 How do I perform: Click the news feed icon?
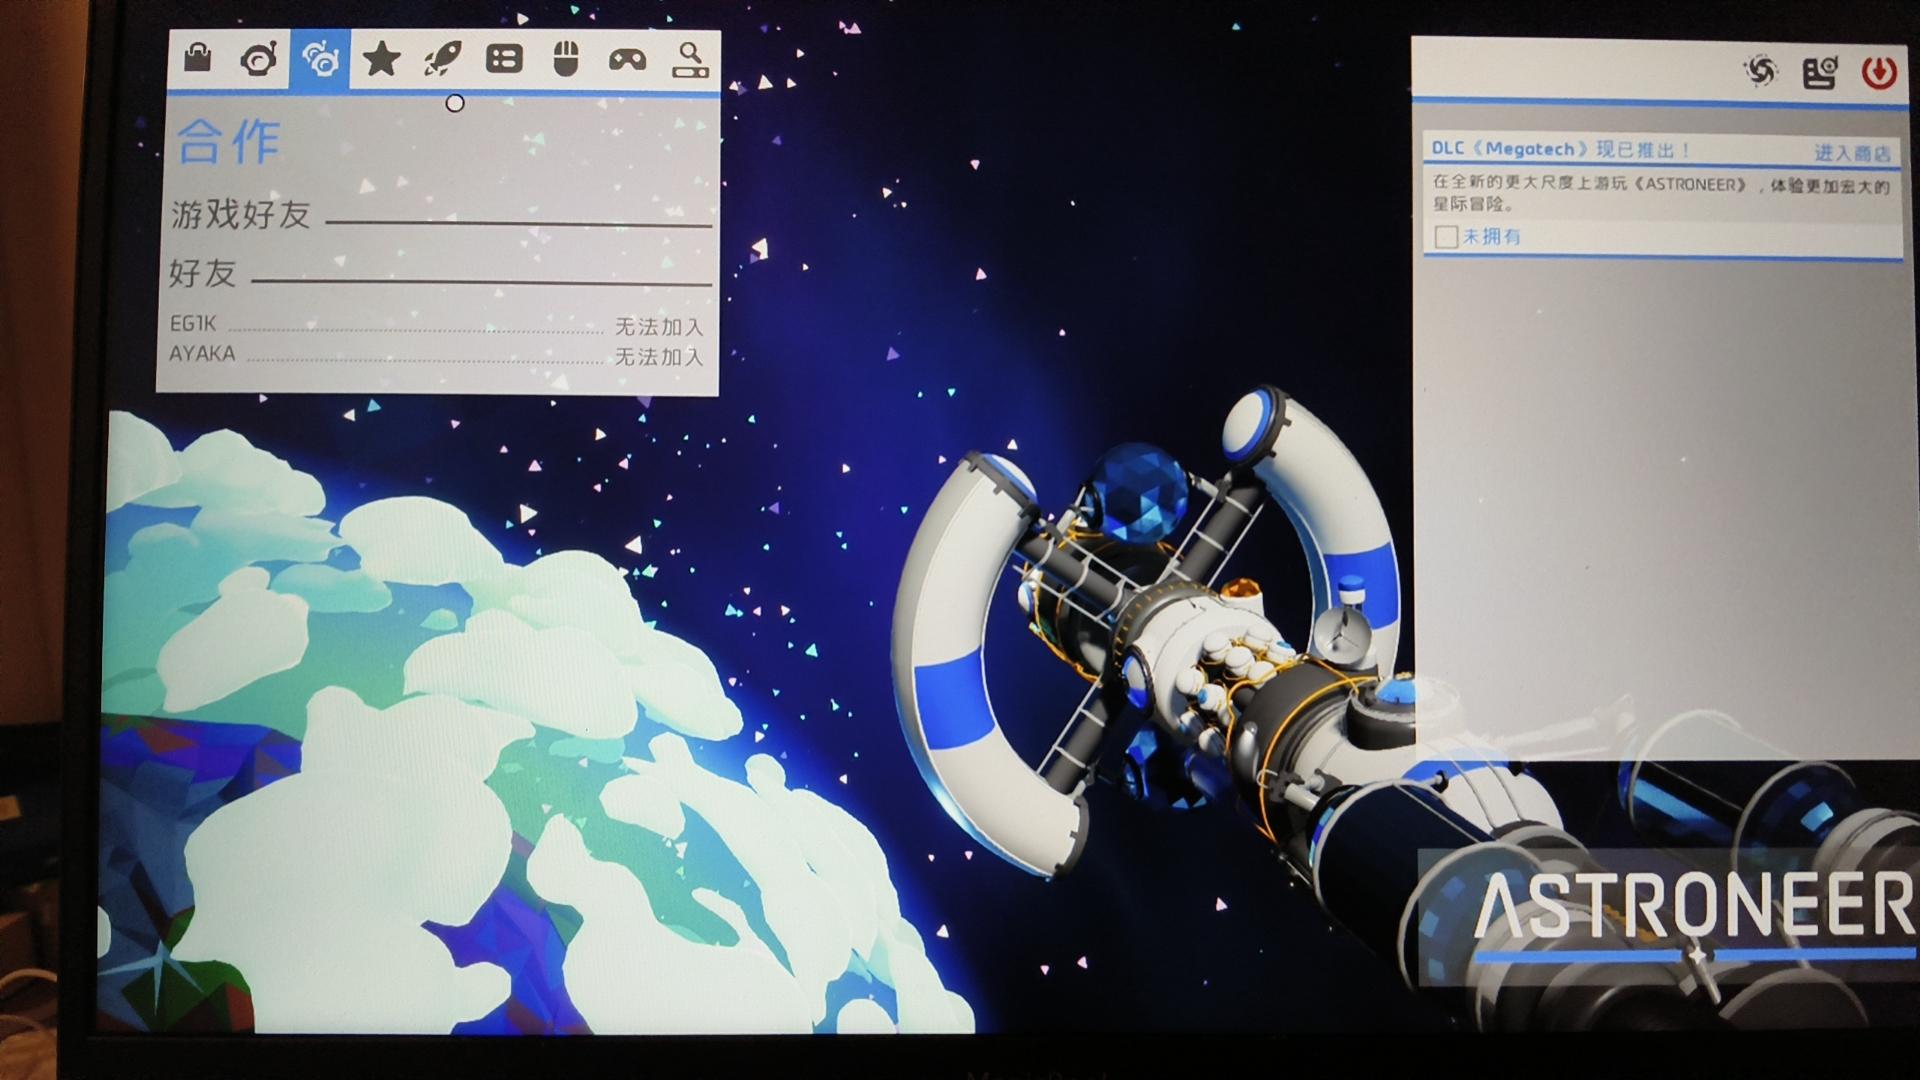1820,72
